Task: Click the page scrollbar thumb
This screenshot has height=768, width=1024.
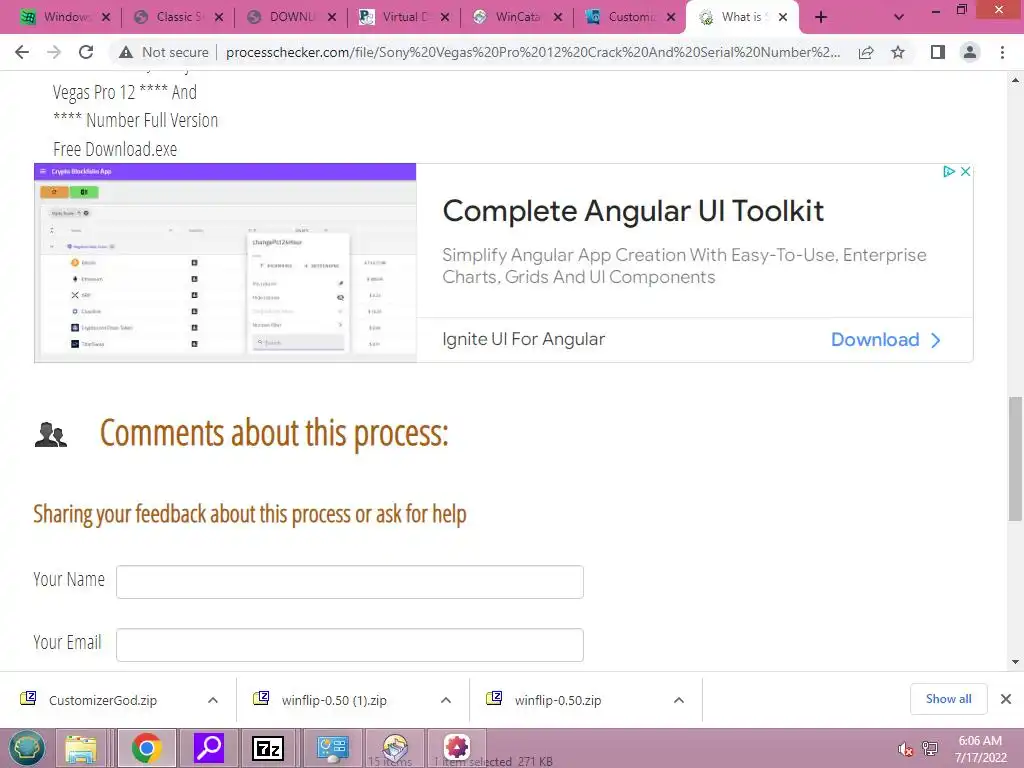Action: pyautogui.click(x=1015, y=458)
